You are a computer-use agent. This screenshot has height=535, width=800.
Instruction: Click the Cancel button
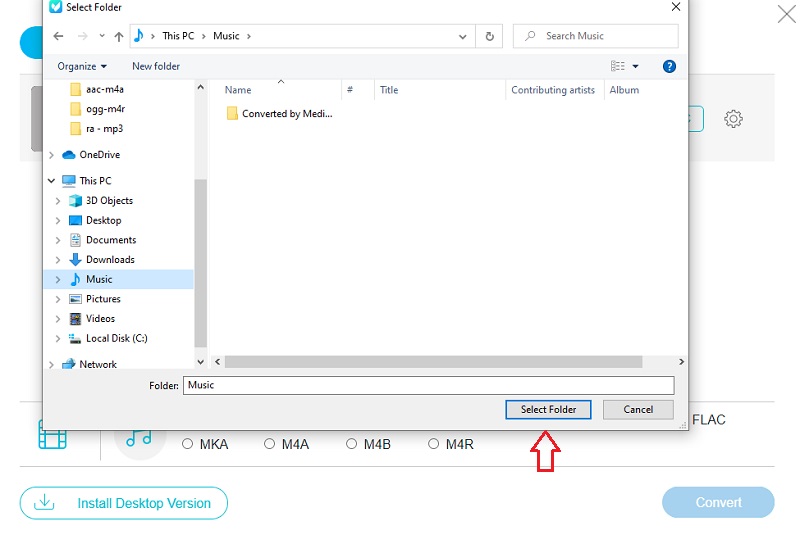tap(638, 409)
